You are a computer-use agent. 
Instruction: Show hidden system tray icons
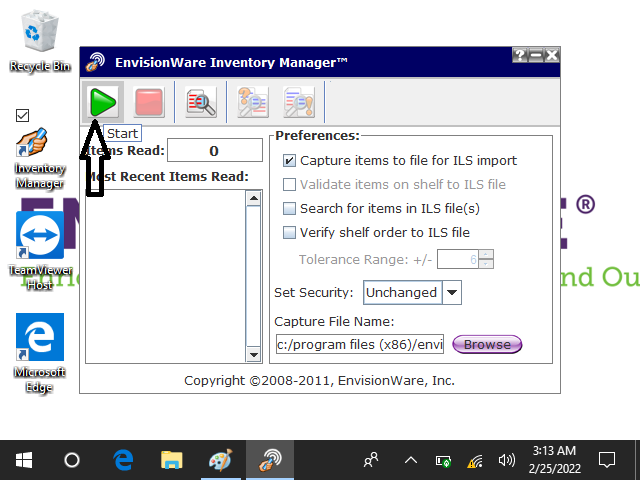[x=411, y=460]
